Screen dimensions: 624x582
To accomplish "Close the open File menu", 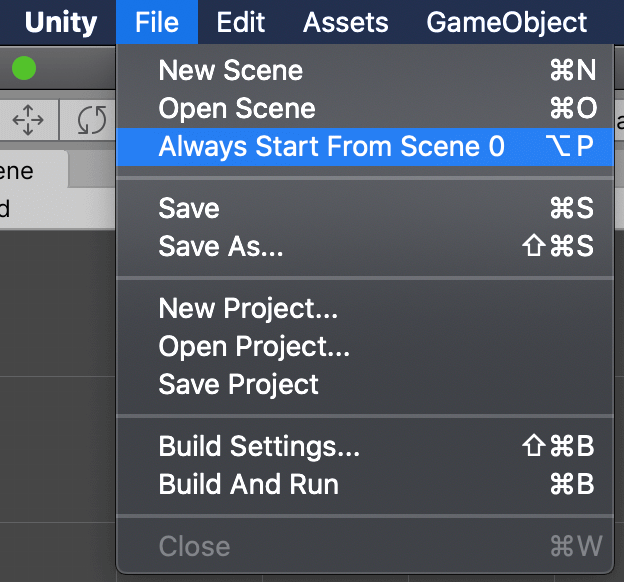I will point(157,22).
